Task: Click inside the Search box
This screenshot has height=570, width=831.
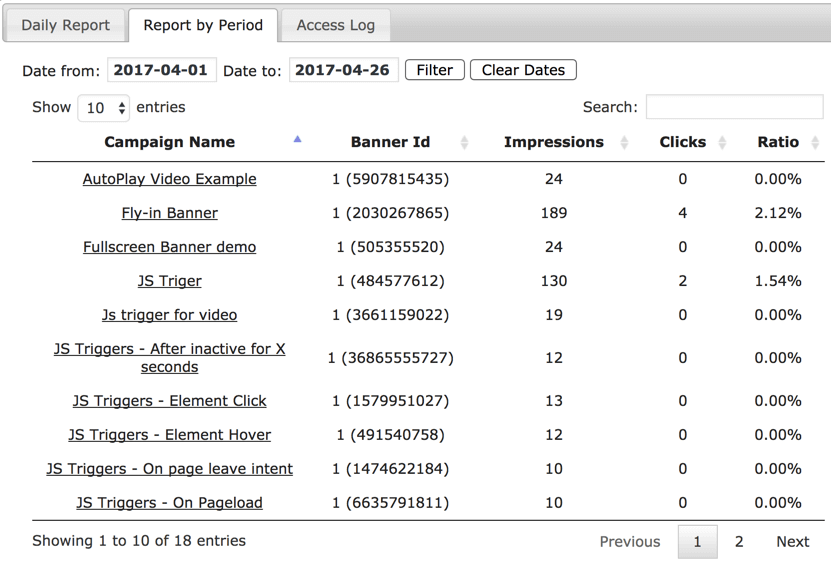Action: [x=734, y=107]
